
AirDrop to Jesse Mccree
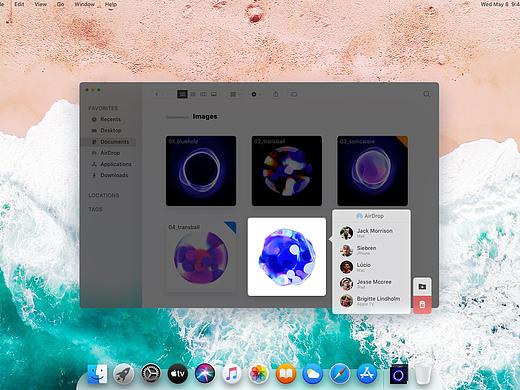(x=371, y=284)
